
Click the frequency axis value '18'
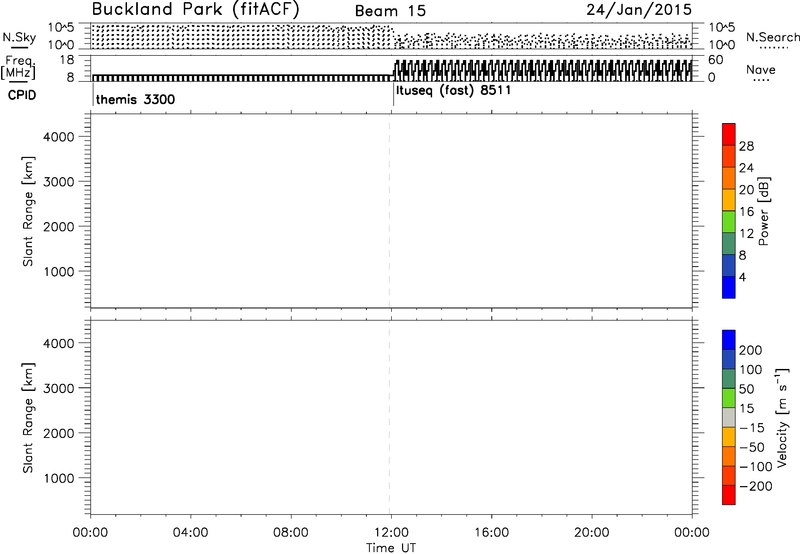point(67,60)
